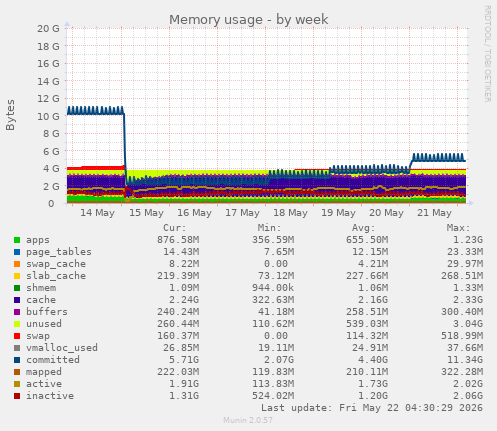Click inactive min value 524.02M
497x431 pixels.
pyautogui.click(x=273, y=396)
